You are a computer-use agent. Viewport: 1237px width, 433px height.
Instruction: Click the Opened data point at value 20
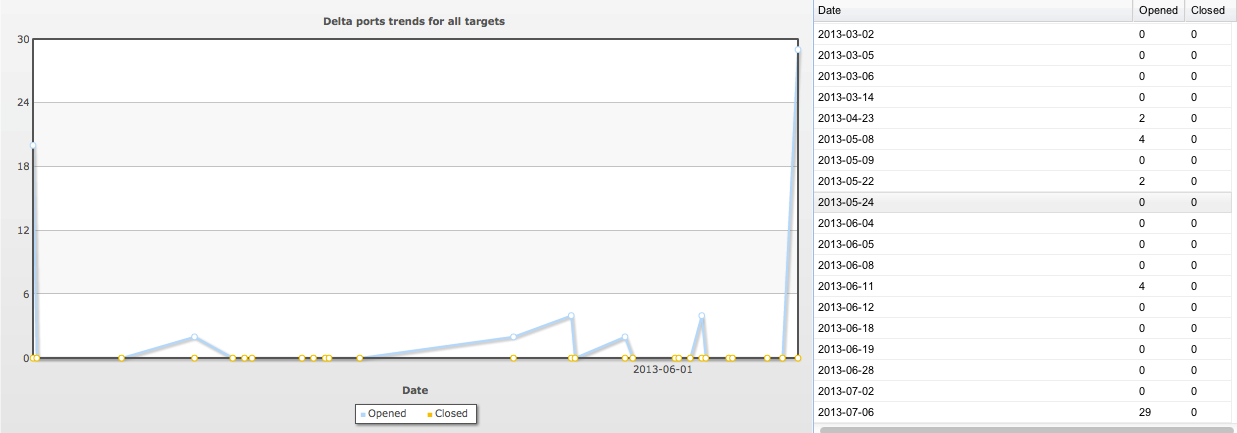pyautogui.click(x=33, y=145)
